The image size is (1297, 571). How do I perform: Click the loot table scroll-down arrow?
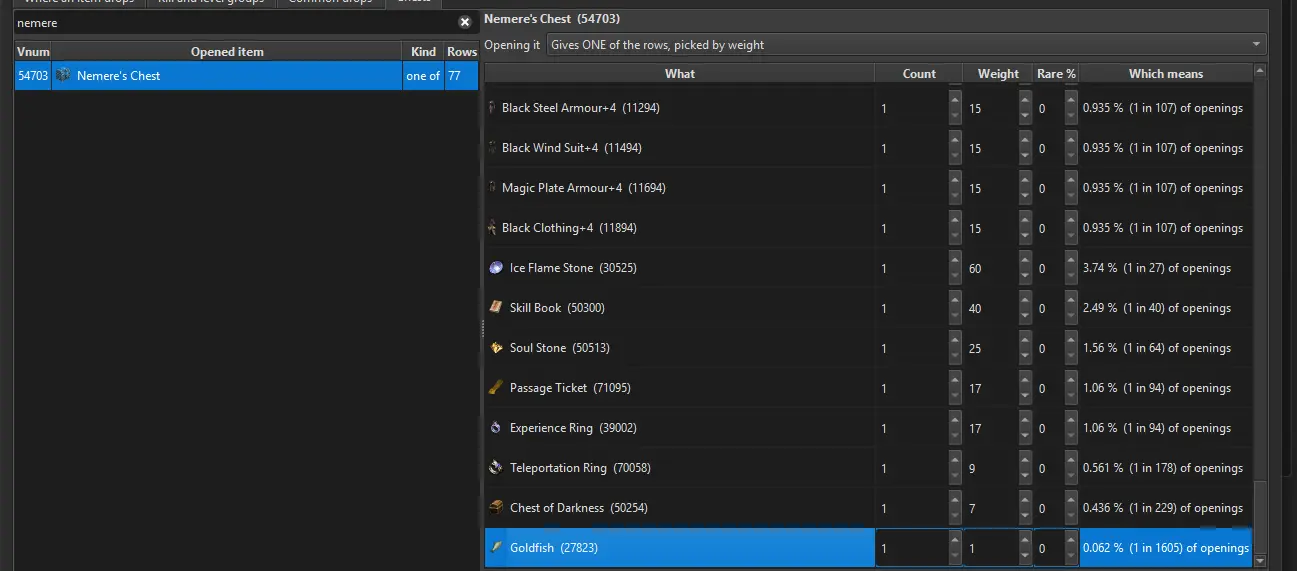click(x=1260, y=560)
